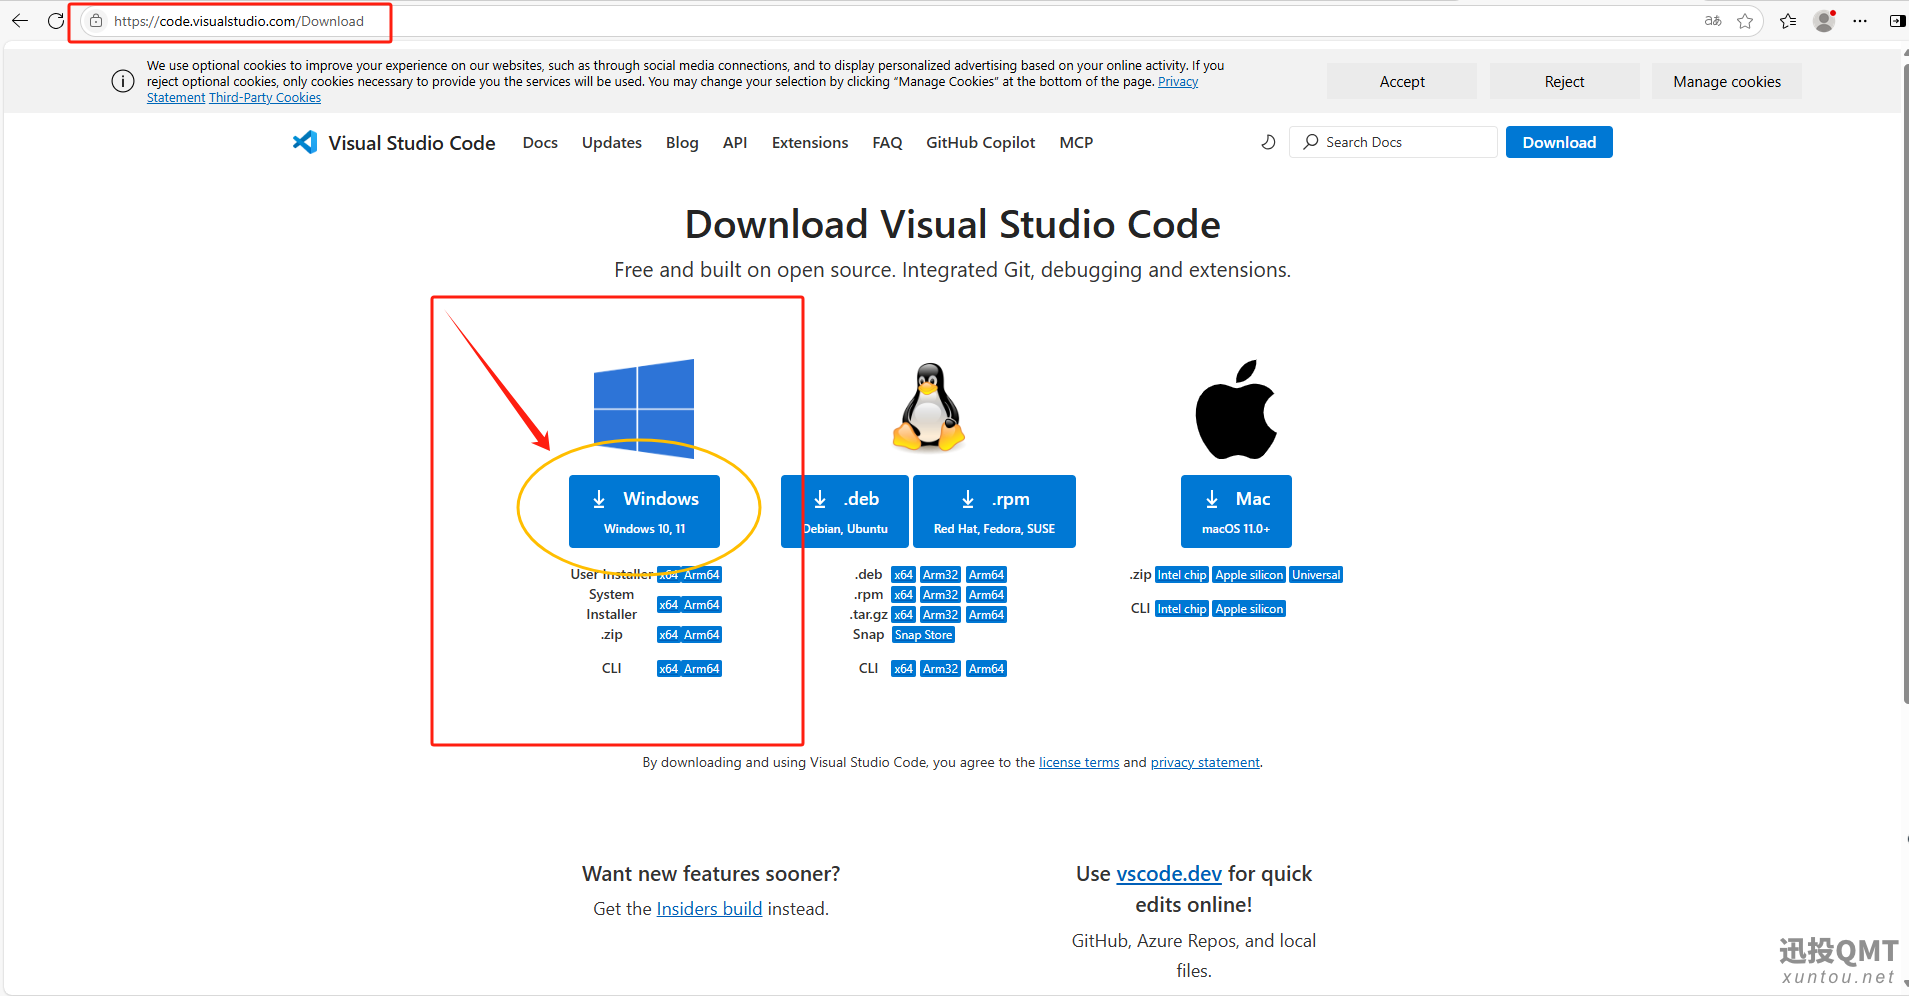Download Windows CLI x64
The width and height of the screenshot is (1909, 996).
click(x=669, y=669)
